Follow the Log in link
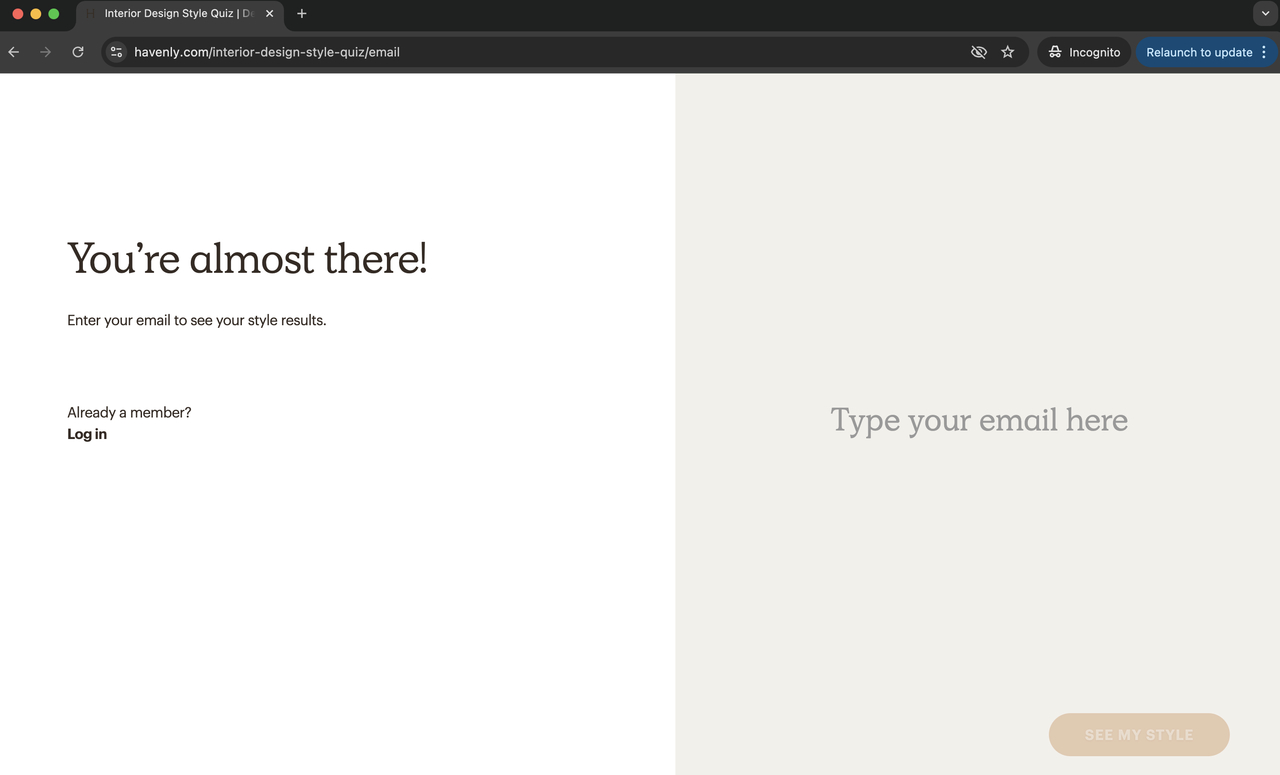The image size is (1280, 775). click(x=87, y=434)
